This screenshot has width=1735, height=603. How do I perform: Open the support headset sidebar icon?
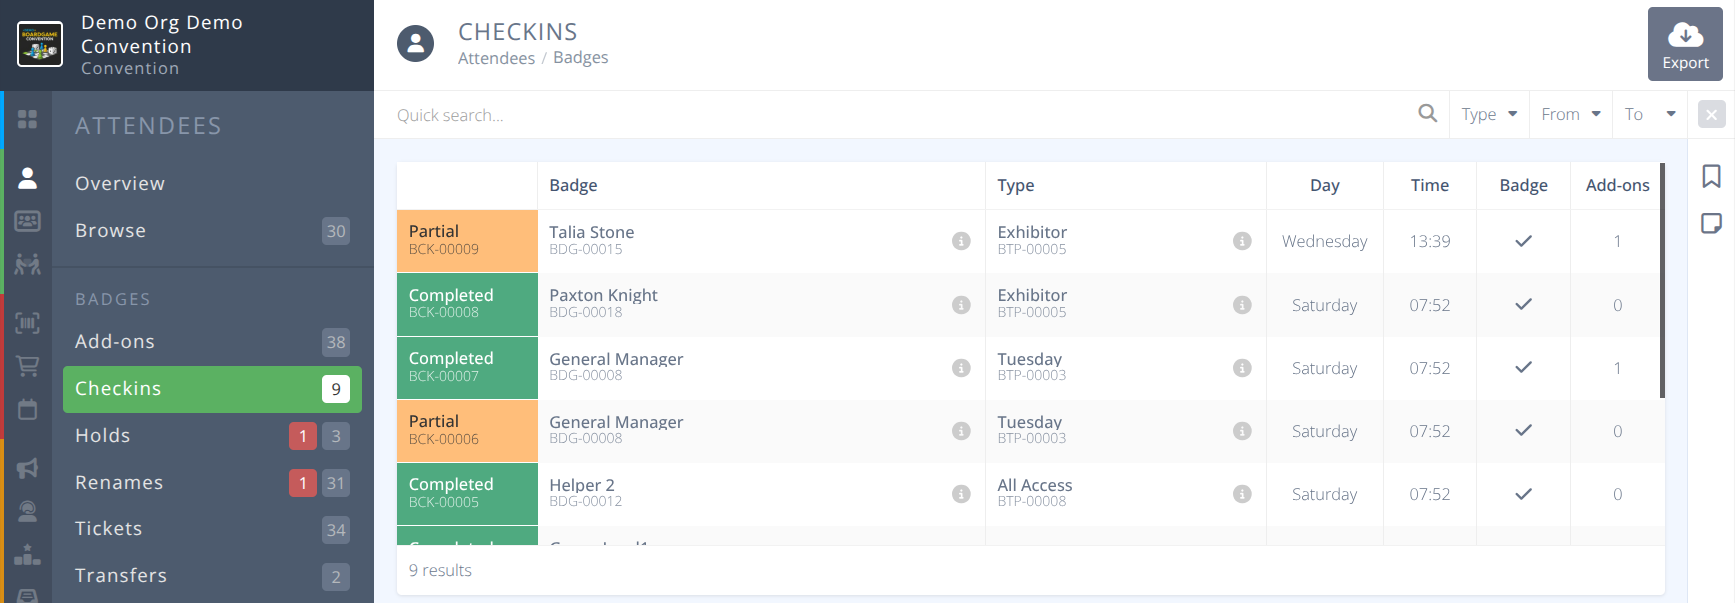click(x=28, y=511)
